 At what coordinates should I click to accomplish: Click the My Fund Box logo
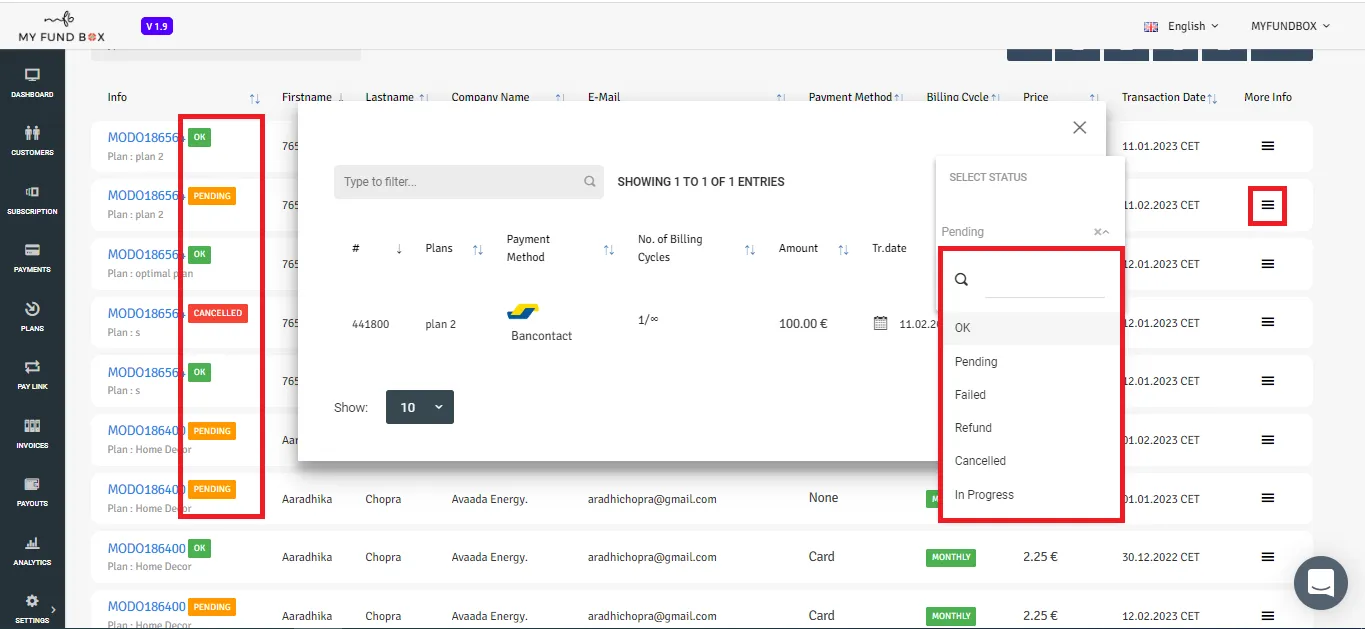61,26
